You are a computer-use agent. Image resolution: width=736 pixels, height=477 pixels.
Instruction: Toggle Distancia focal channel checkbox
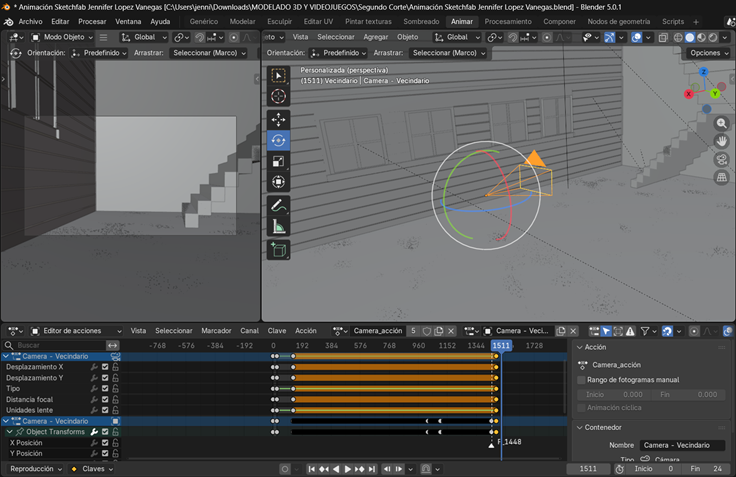[x=105, y=399]
